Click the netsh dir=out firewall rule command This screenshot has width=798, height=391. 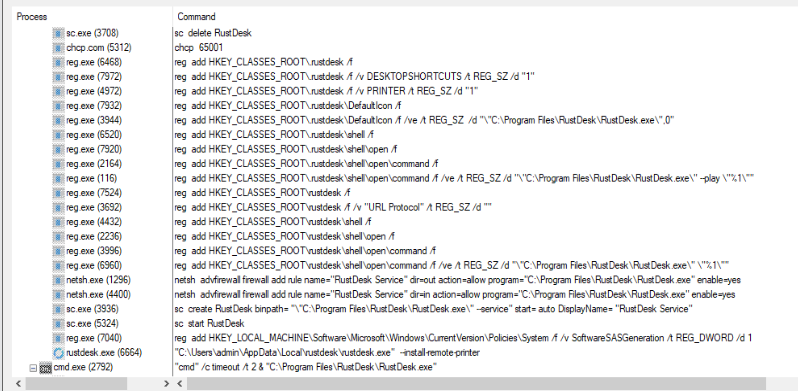click(458, 280)
